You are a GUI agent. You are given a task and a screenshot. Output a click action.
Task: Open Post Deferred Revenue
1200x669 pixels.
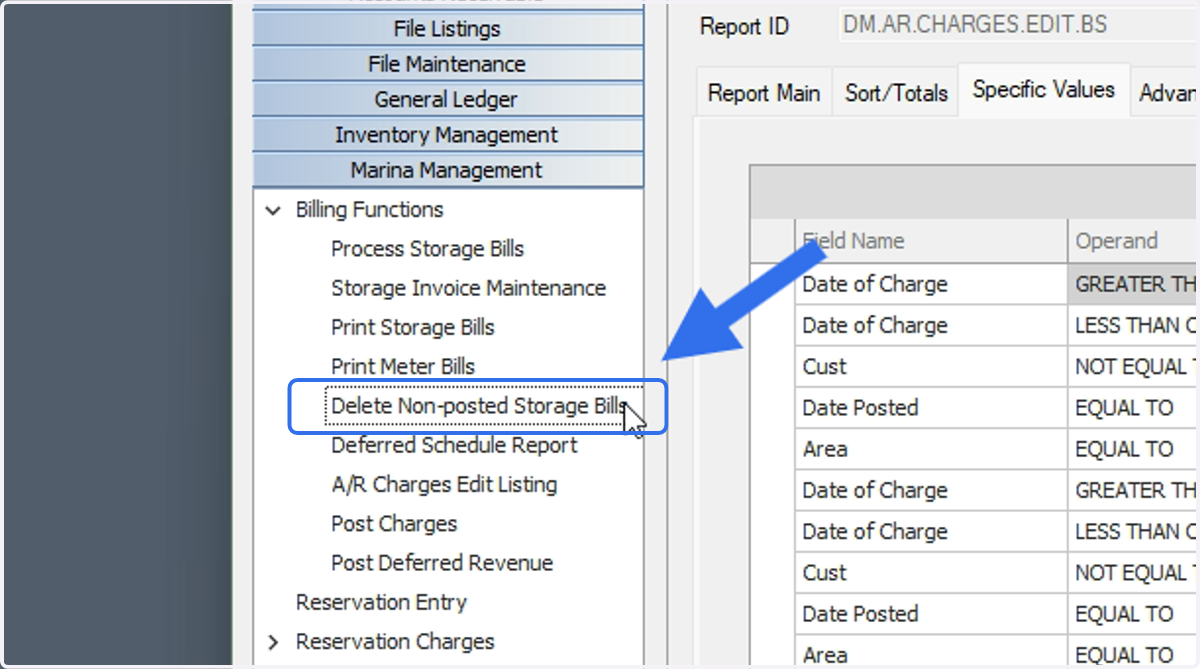point(442,563)
